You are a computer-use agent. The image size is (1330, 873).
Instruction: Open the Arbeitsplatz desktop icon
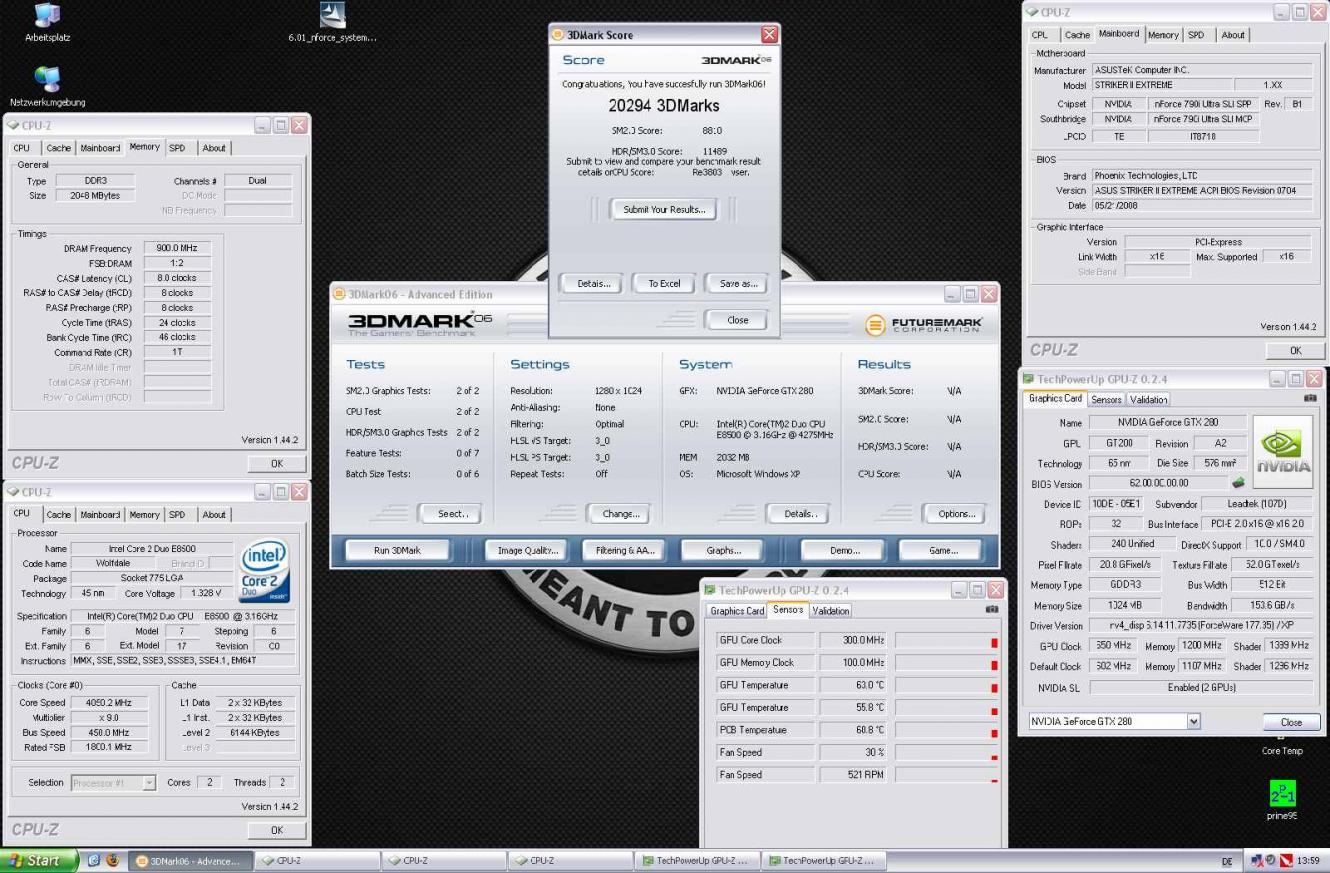(47, 23)
